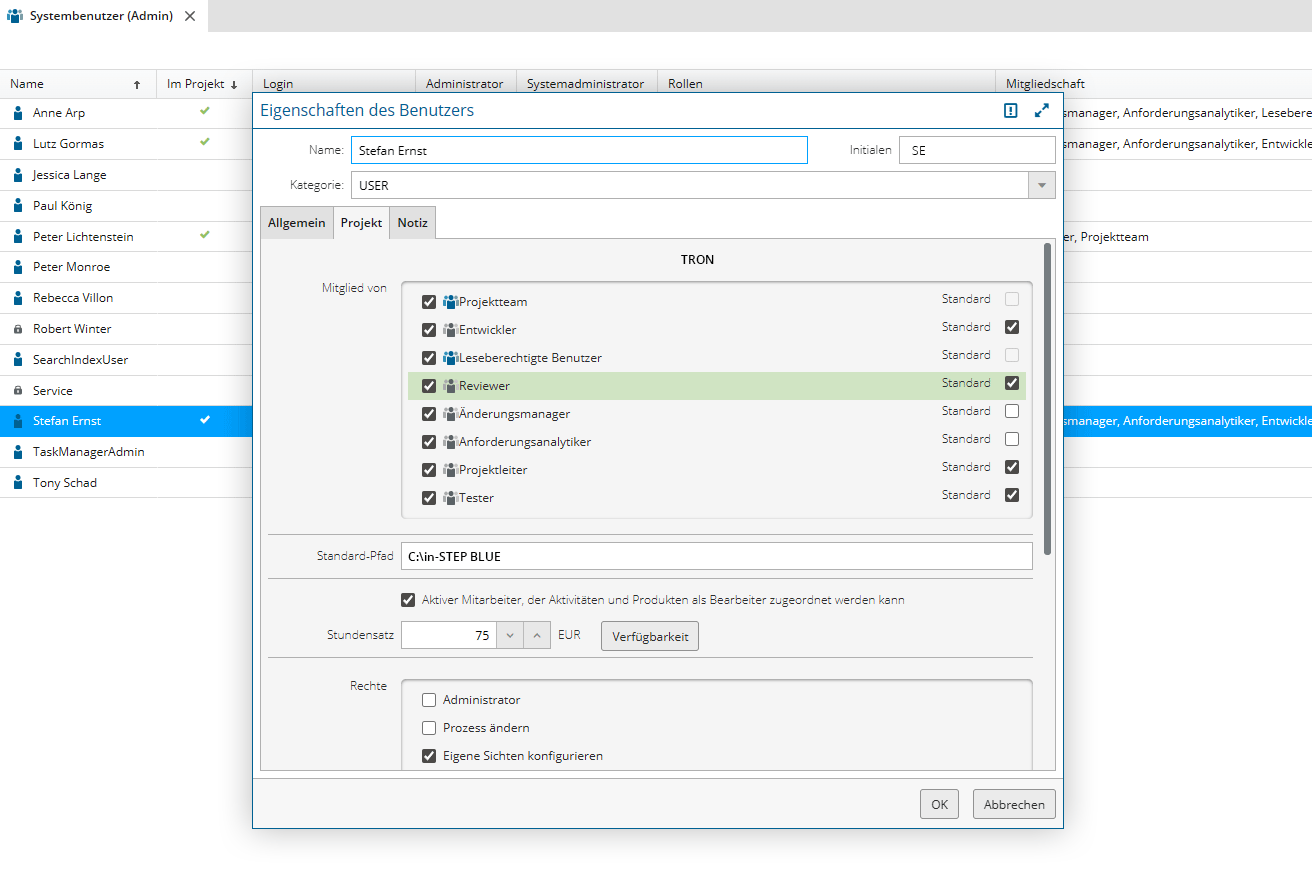Click the user icon next to Anne Arp
Viewport: 1312px width, 875px height.
click(18, 113)
